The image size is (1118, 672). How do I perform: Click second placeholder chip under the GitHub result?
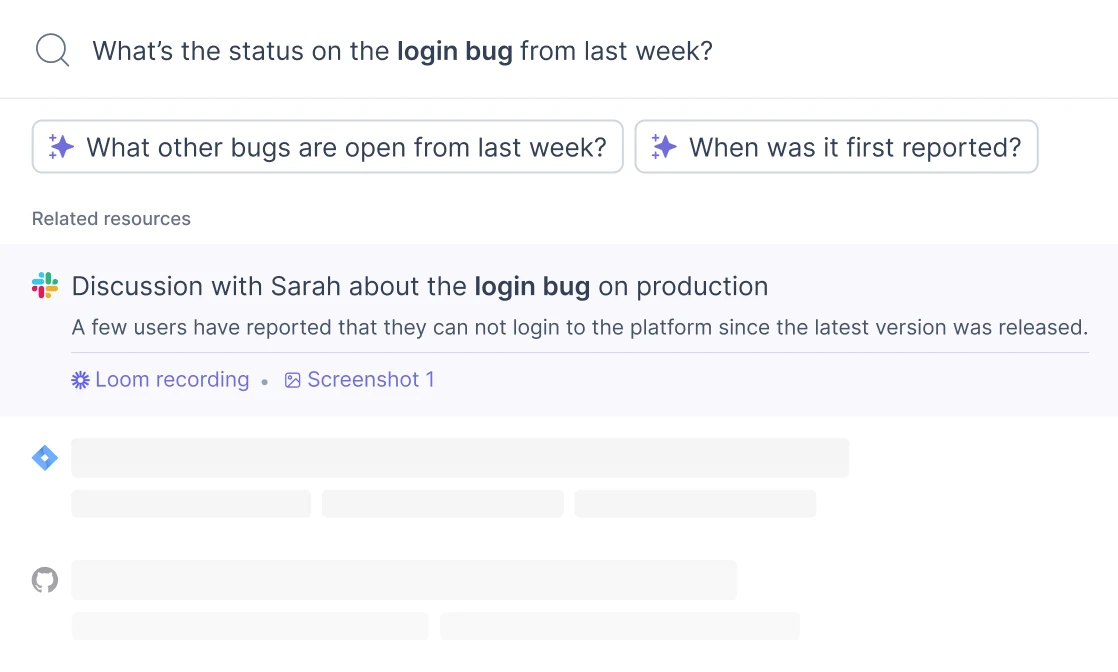[620, 626]
